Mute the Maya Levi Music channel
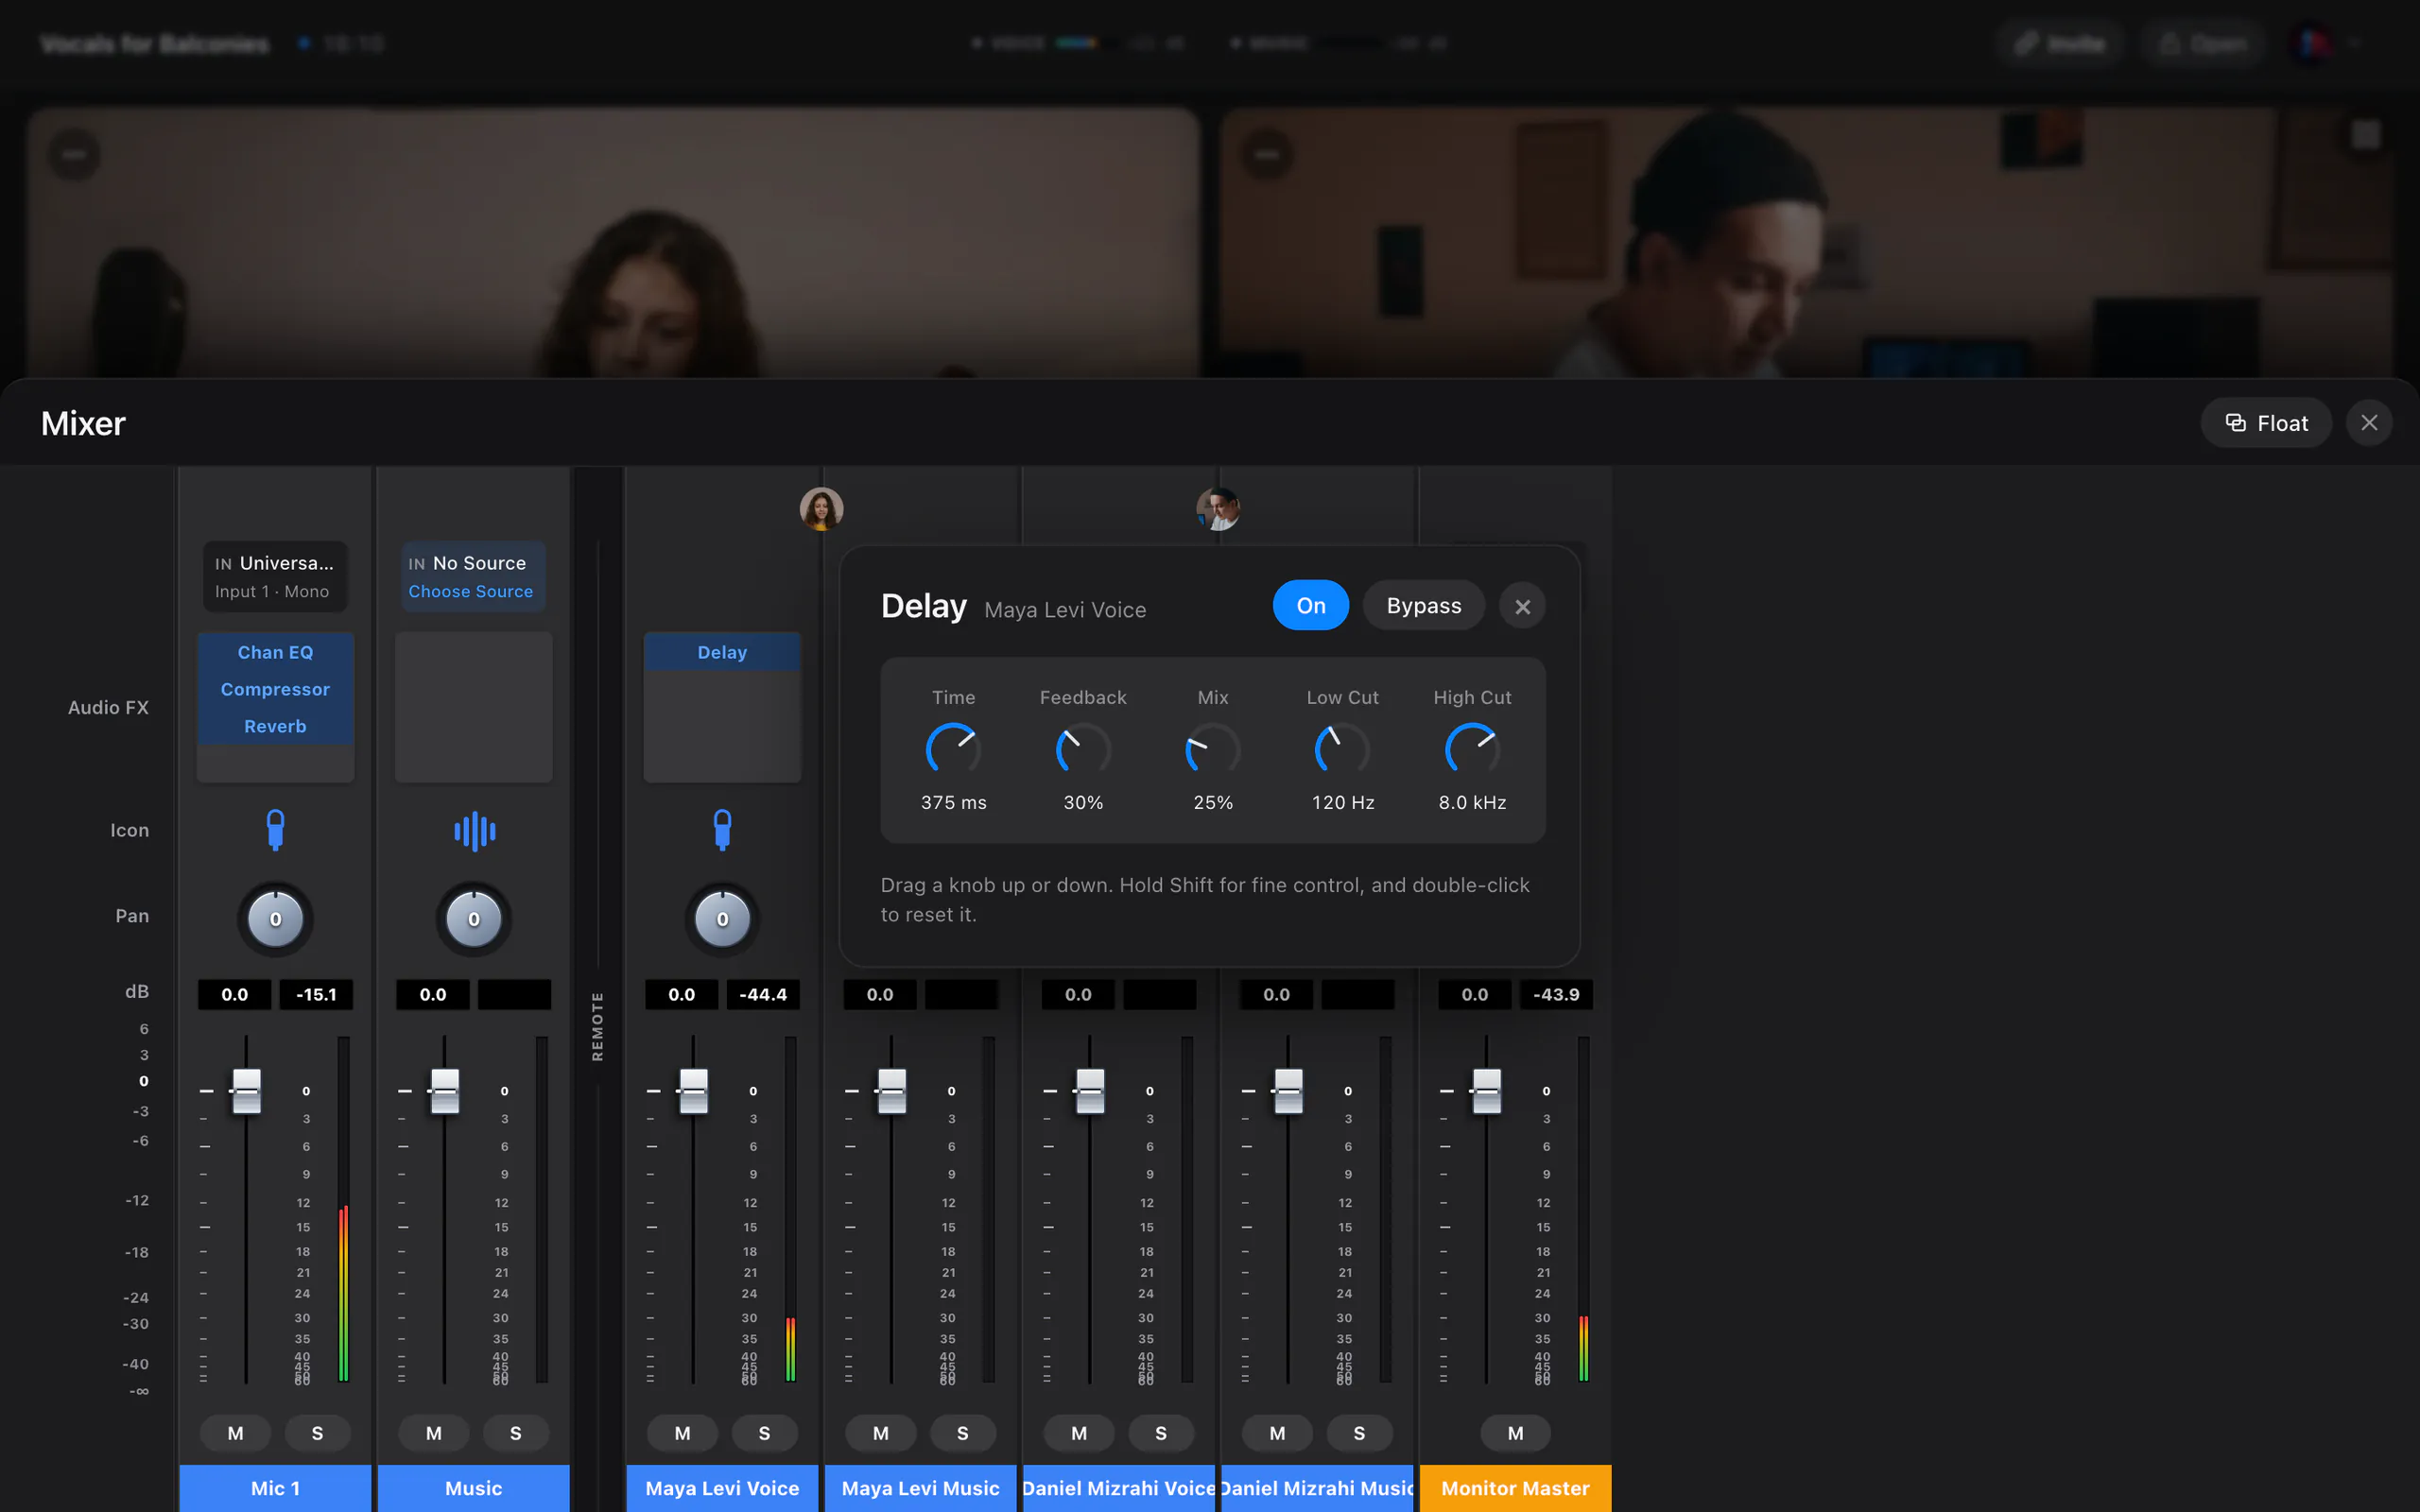The width and height of the screenshot is (2420, 1512). point(880,1433)
